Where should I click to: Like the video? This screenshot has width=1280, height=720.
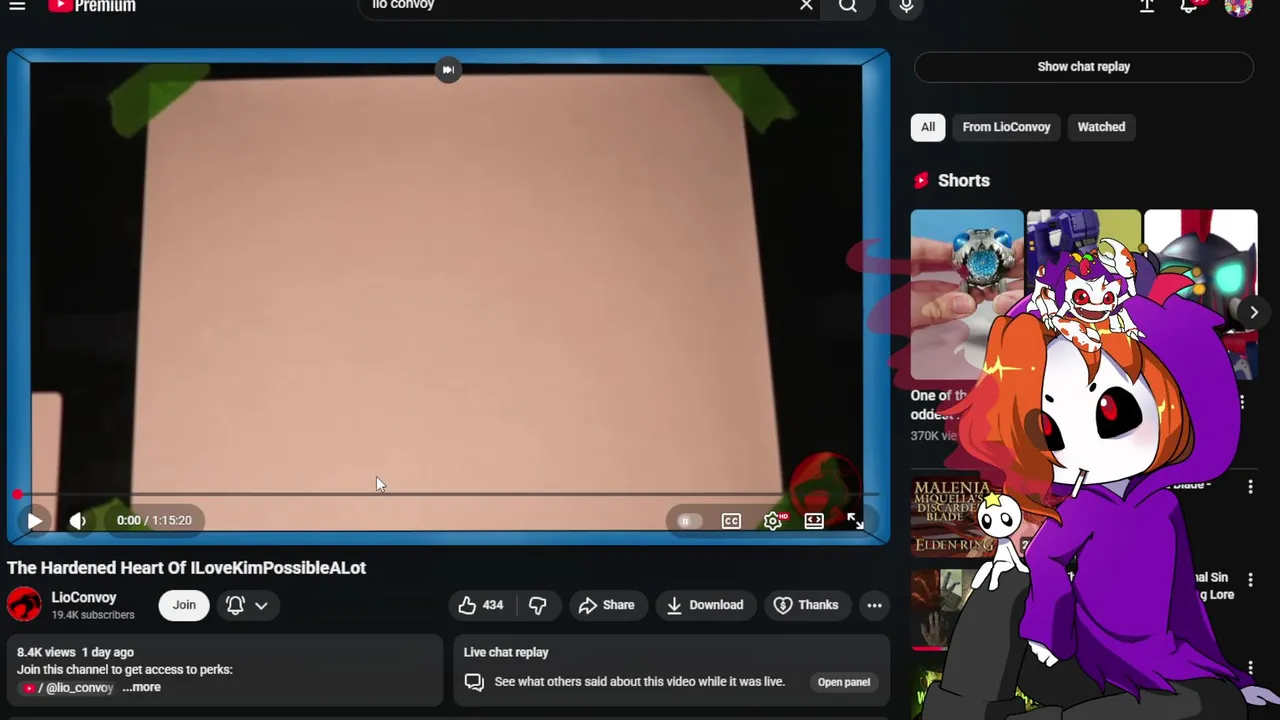click(481, 605)
